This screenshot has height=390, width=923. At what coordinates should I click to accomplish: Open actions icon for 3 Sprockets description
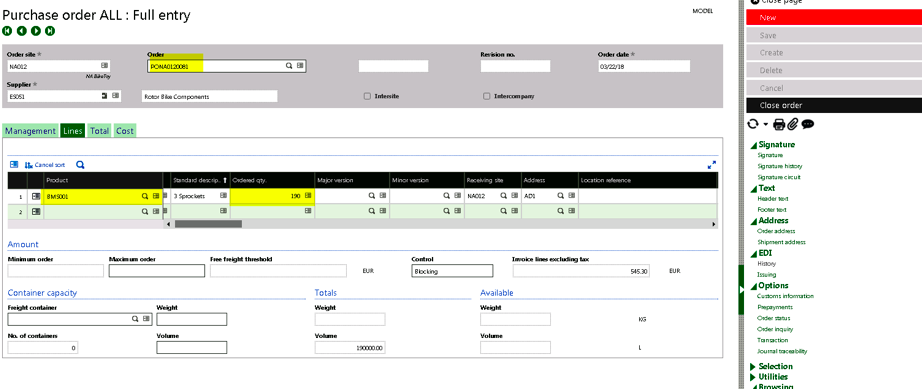[x=224, y=196]
